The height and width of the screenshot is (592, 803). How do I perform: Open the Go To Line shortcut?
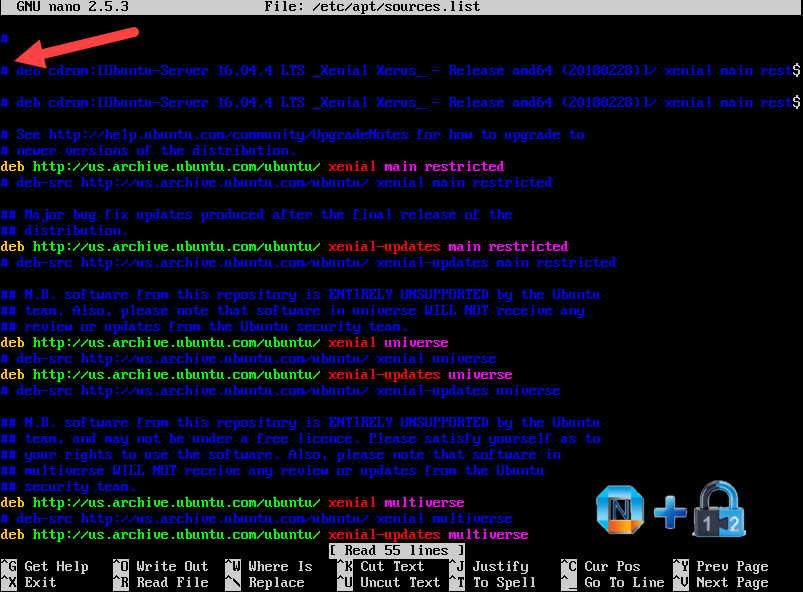612,582
